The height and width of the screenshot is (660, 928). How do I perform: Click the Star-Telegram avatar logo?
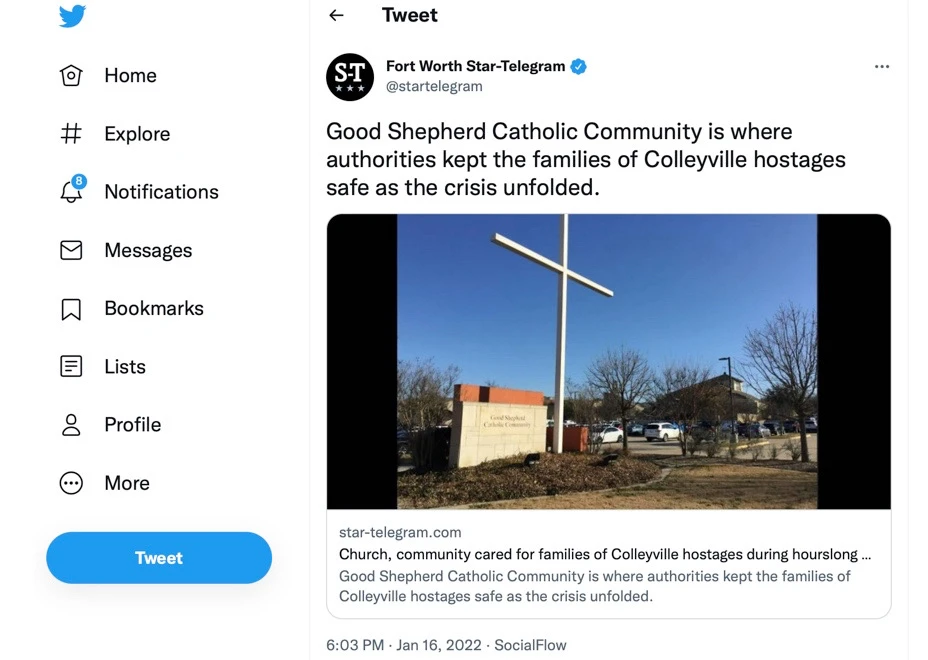click(350, 77)
